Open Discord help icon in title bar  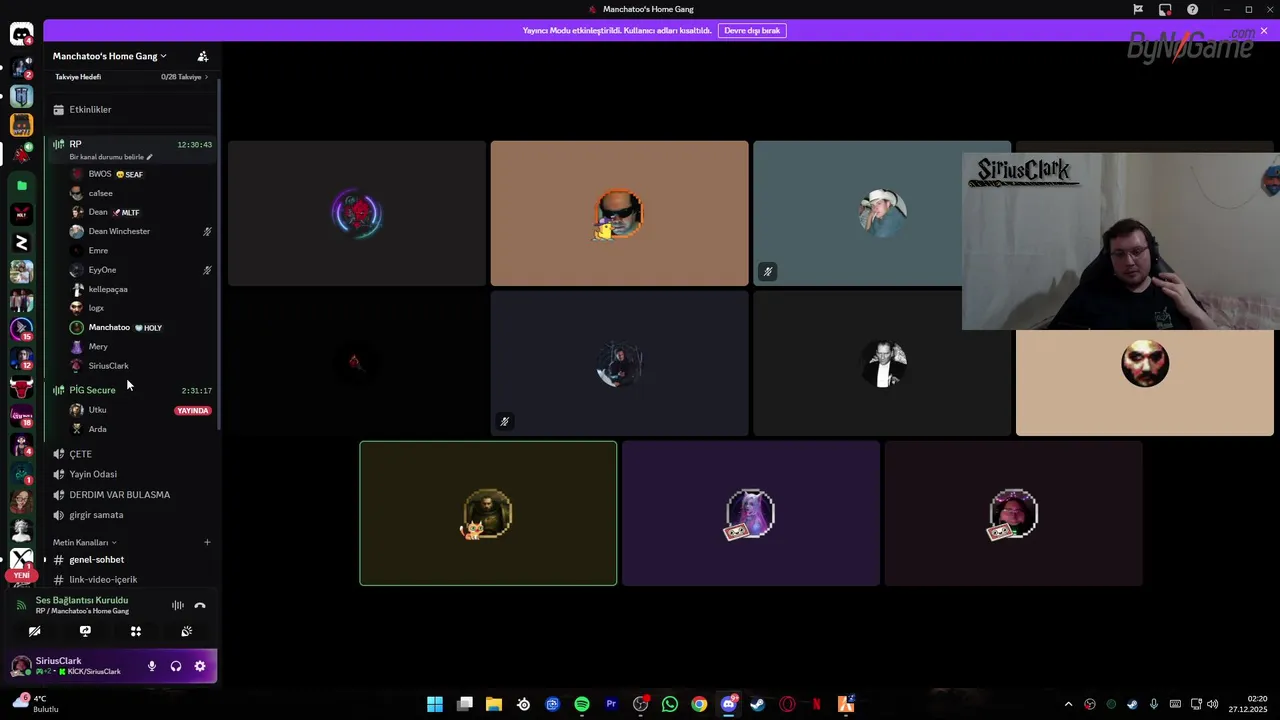click(1192, 9)
